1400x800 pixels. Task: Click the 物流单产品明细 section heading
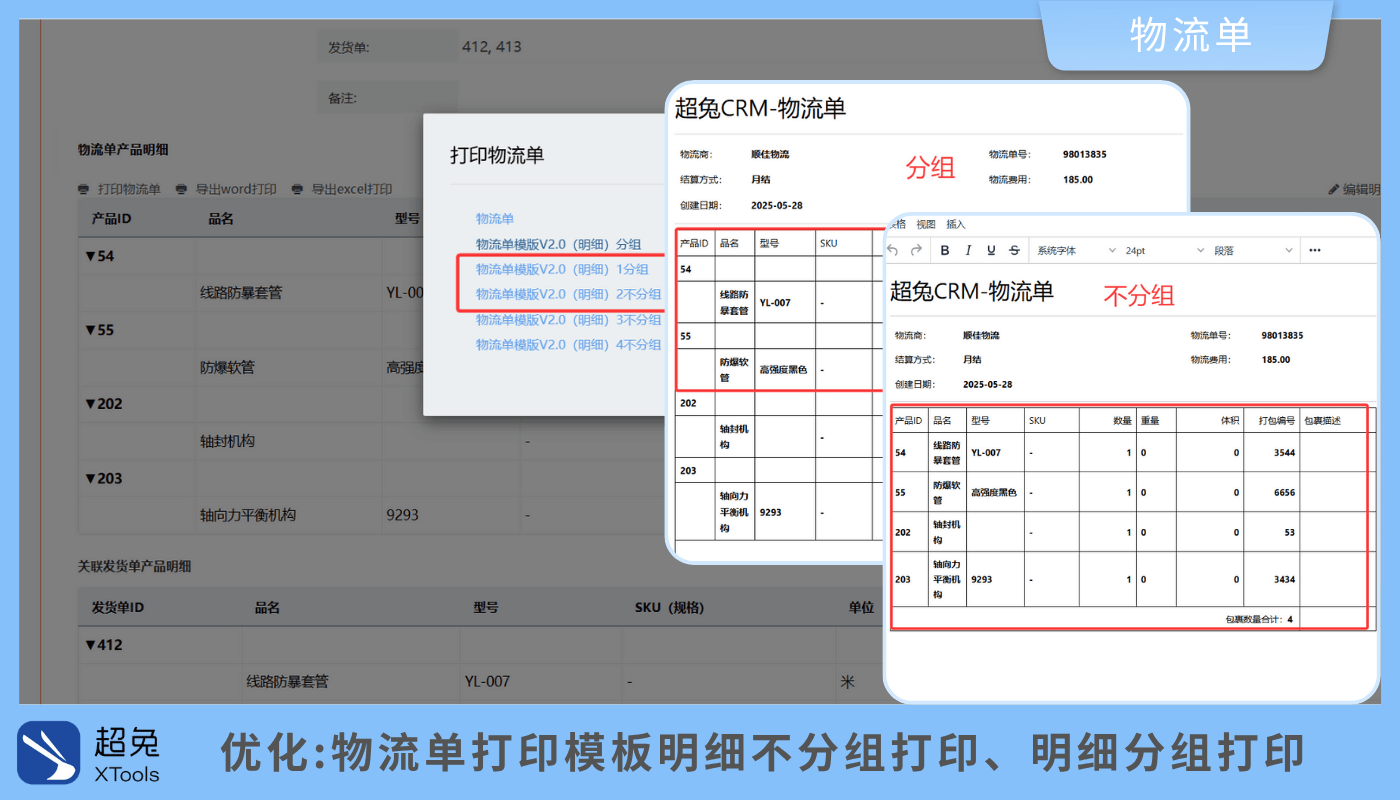click(x=123, y=150)
